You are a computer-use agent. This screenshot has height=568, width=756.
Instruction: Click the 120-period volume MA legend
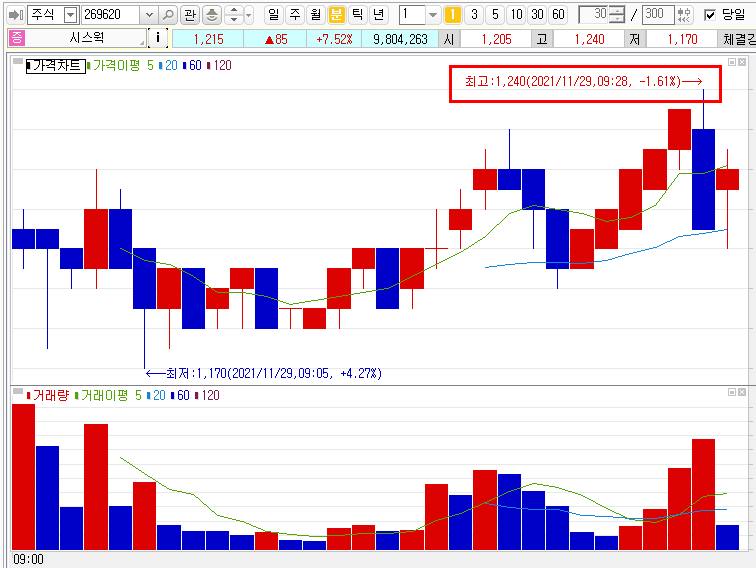point(207,396)
